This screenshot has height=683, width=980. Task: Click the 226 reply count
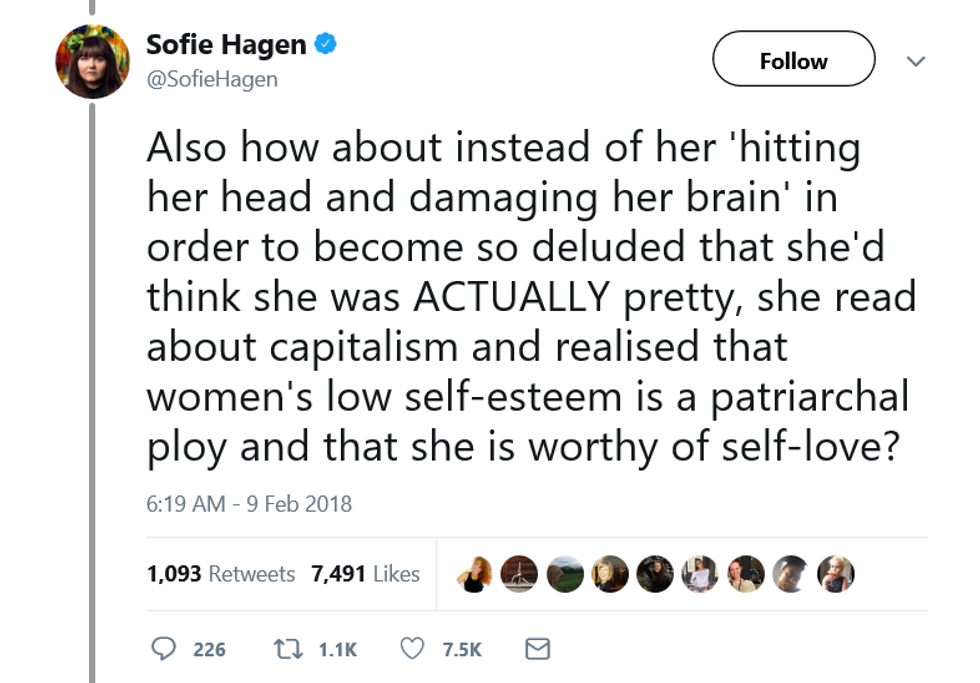209,650
